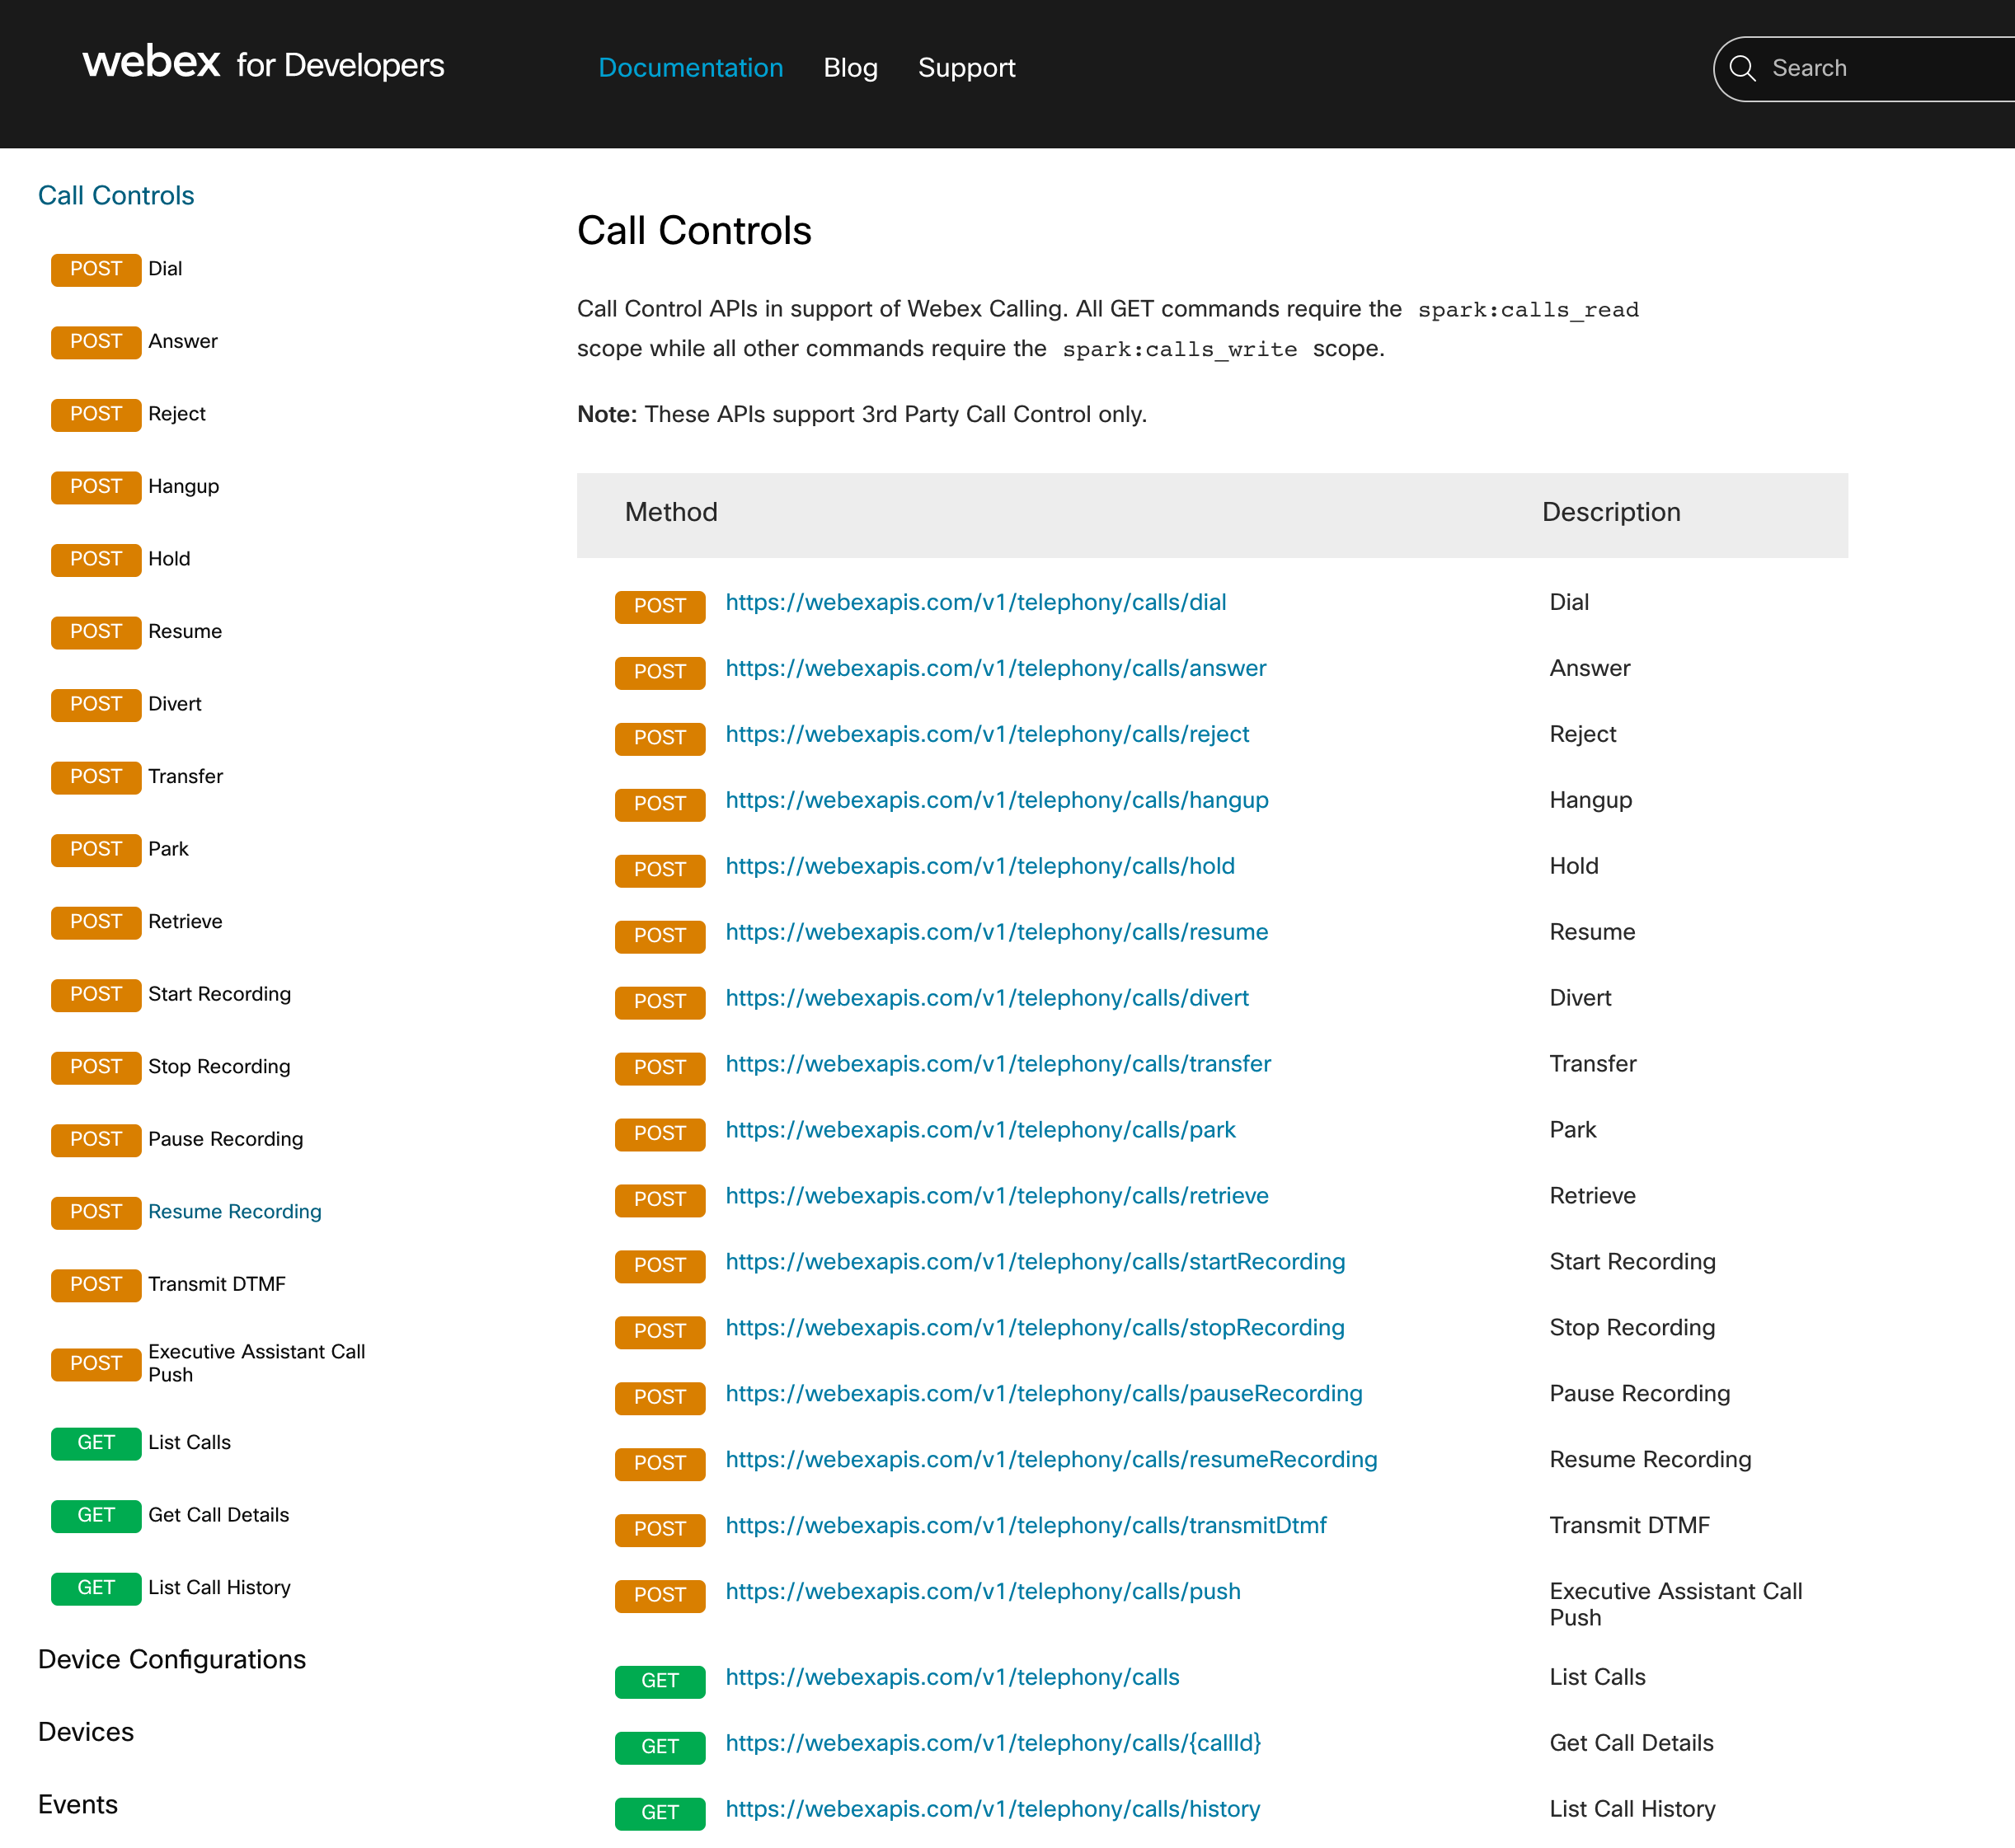The width and height of the screenshot is (2015, 1848).
Task: Go to Support in top navigation
Action: tap(966, 68)
